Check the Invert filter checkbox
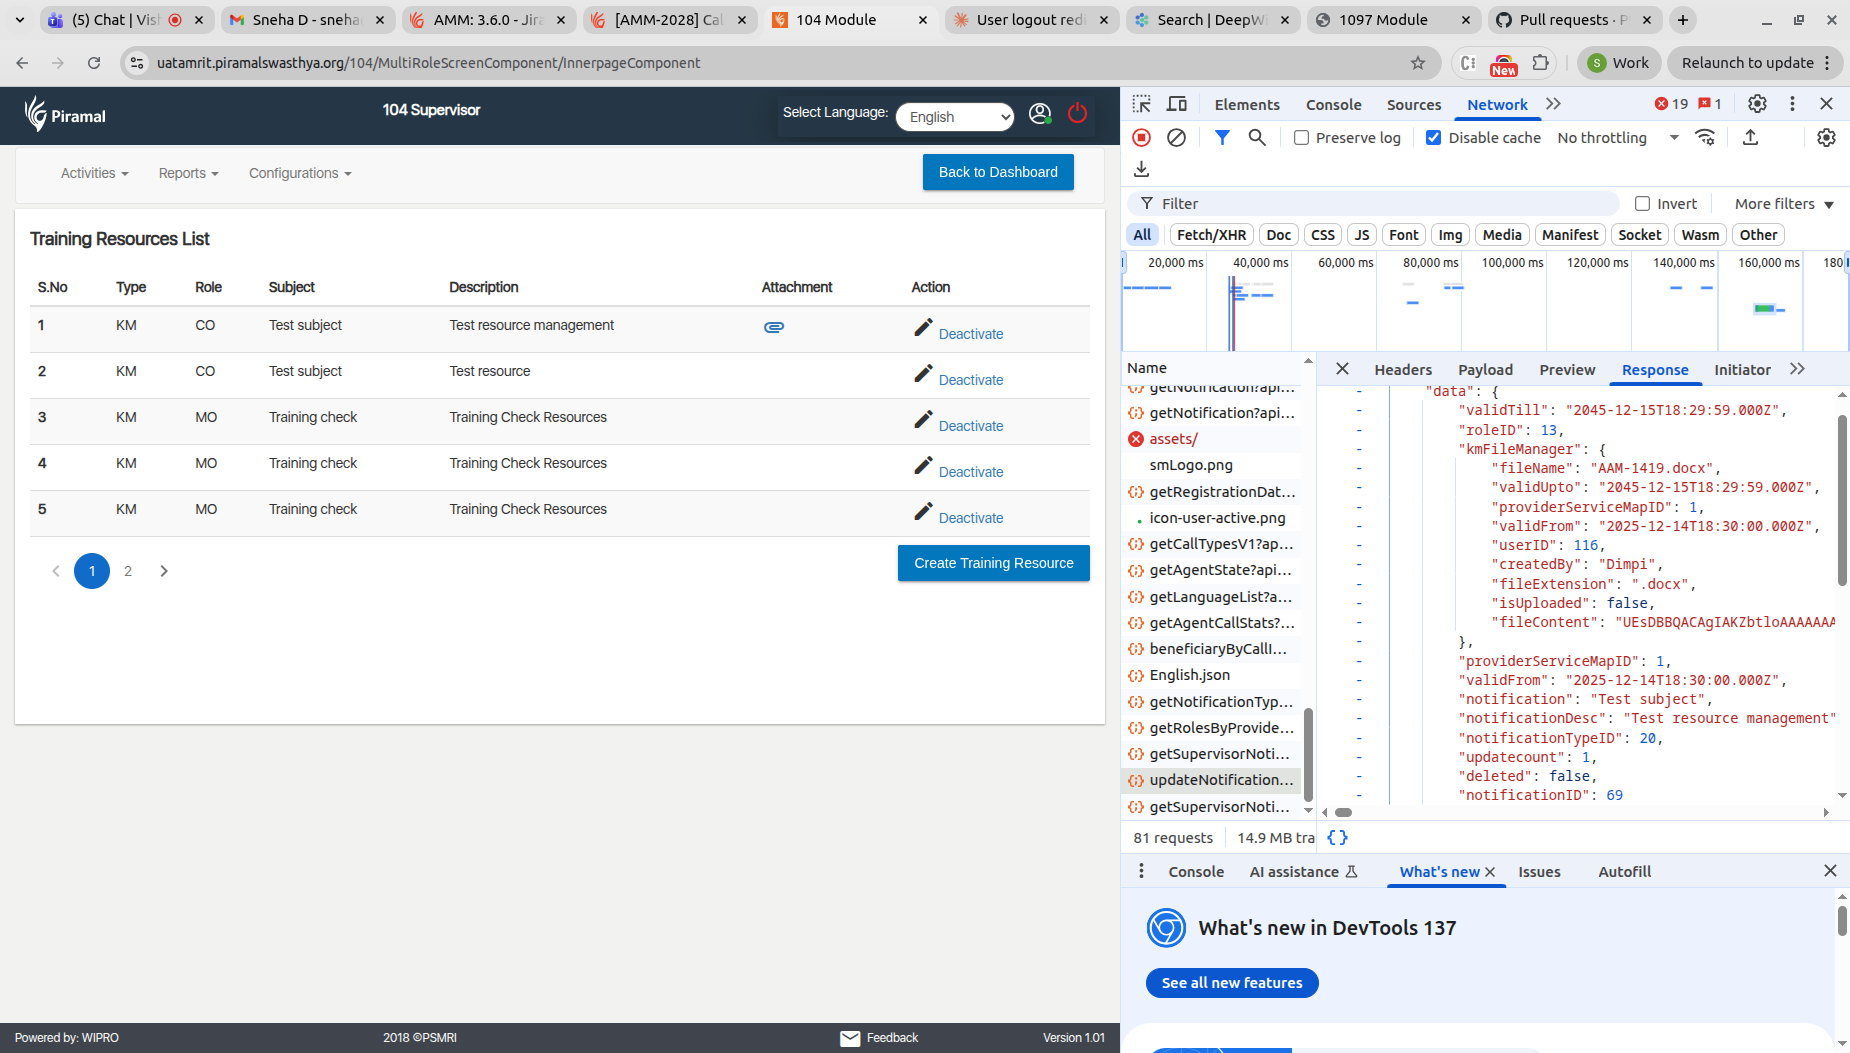This screenshot has height=1053, width=1850. 1642,204
